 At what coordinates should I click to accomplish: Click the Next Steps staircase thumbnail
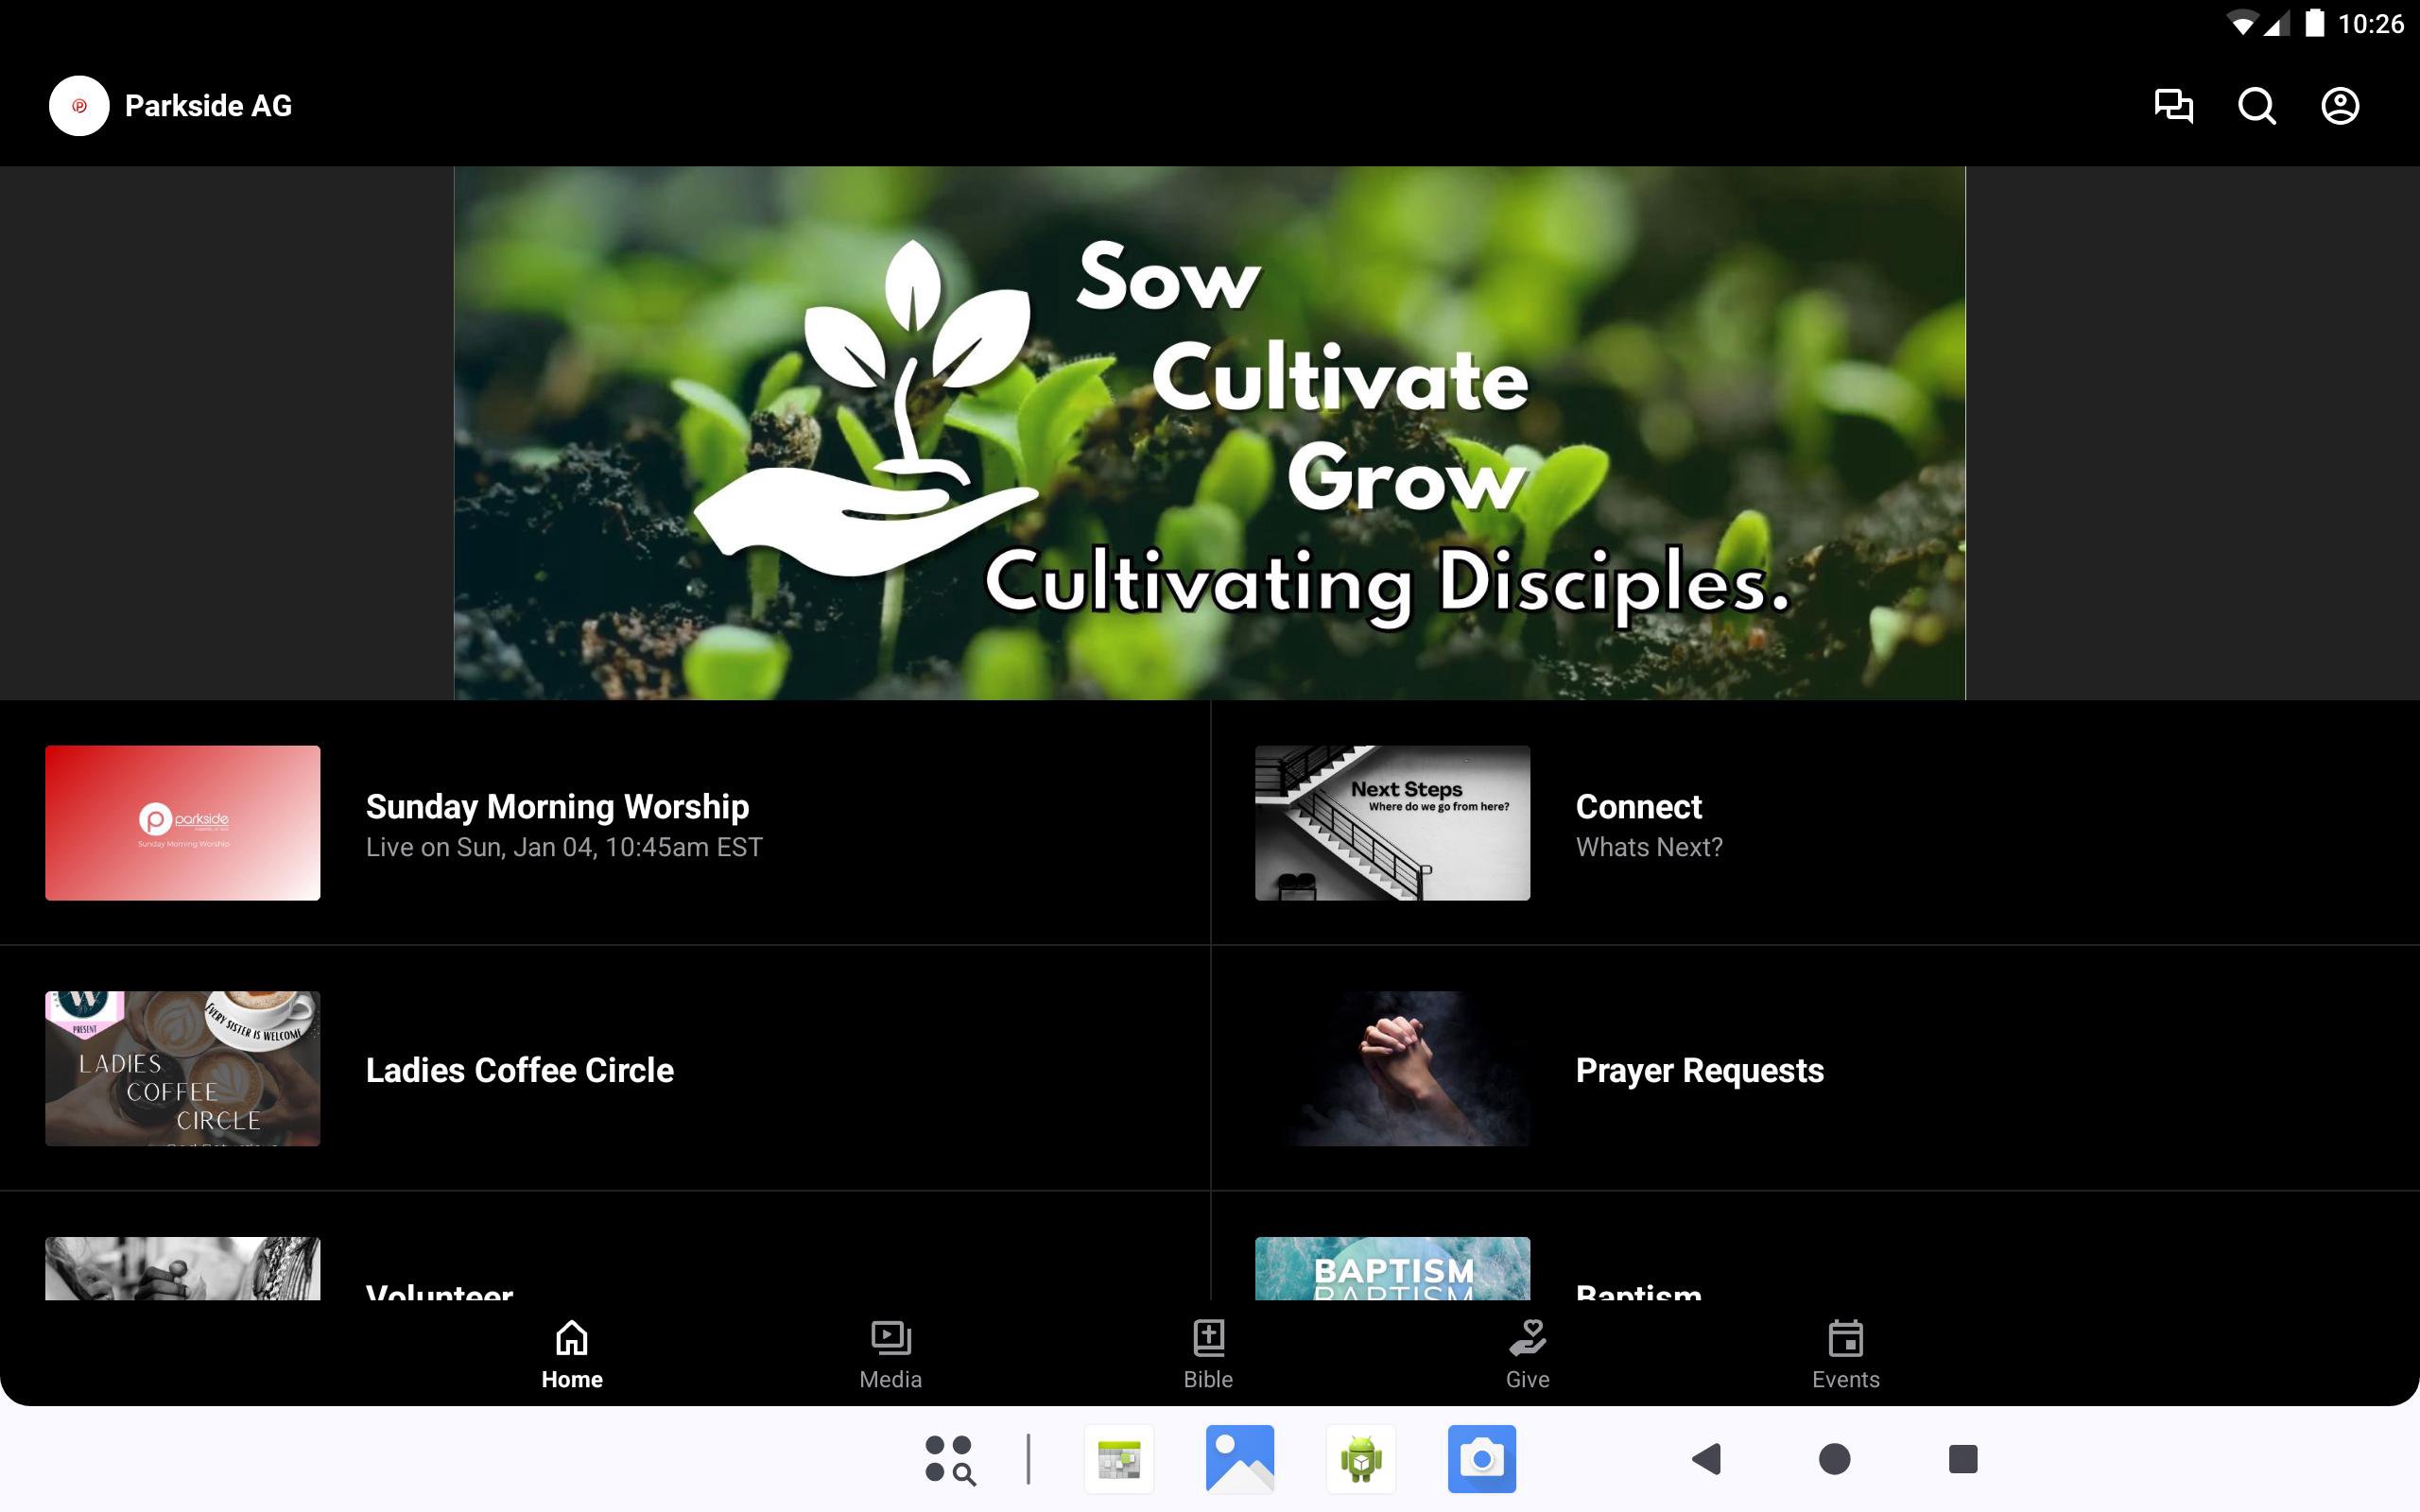coord(1392,822)
